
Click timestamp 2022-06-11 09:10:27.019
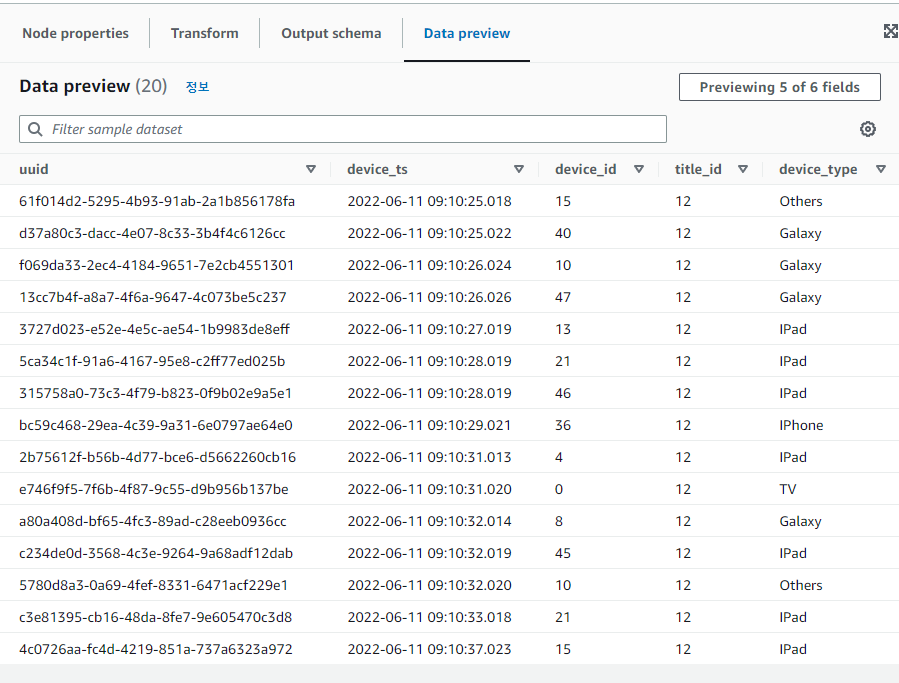[429, 329]
